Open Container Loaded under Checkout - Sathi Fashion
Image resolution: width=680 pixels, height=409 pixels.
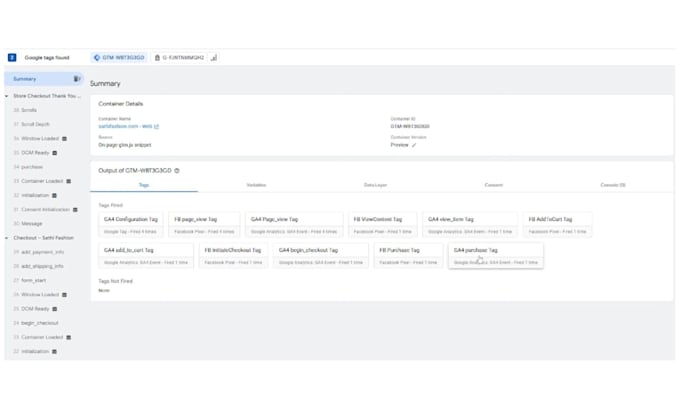[x=42, y=337]
